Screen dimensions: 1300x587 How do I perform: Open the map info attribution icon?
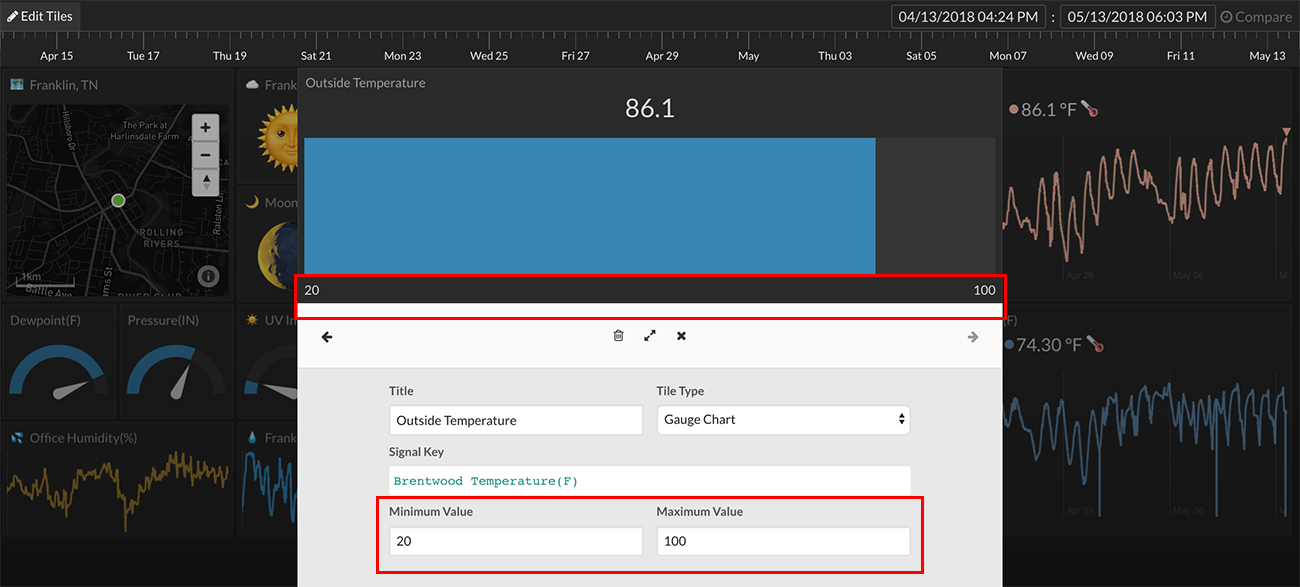(208, 276)
